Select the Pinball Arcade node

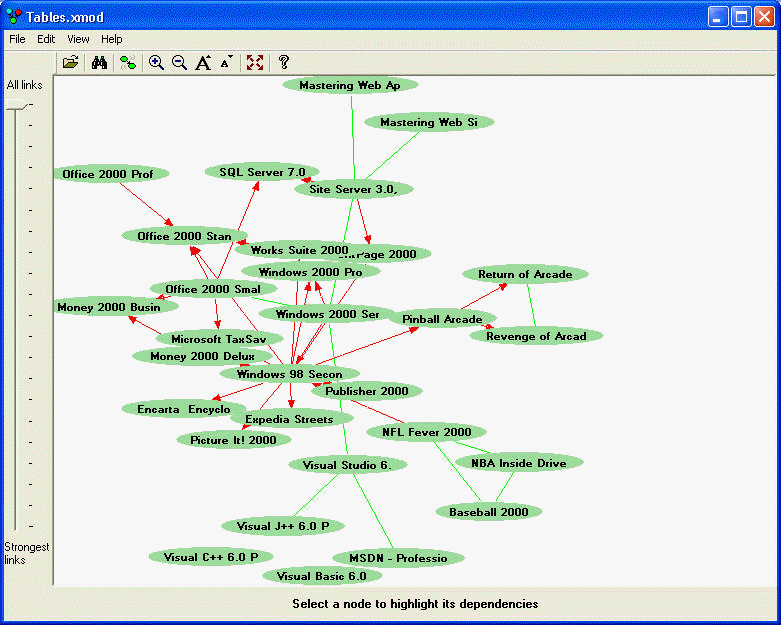[x=442, y=319]
